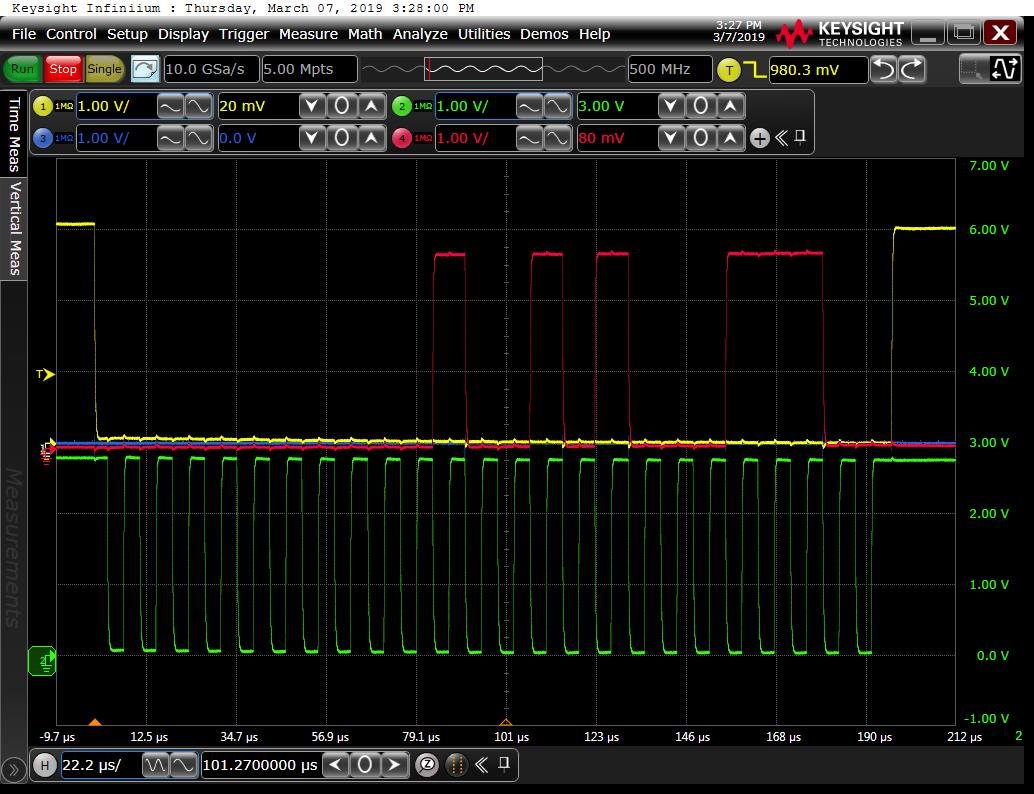Collapse the channel toolbar with double chevron
The image size is (1034, 794).
click(x=781, y=138)
